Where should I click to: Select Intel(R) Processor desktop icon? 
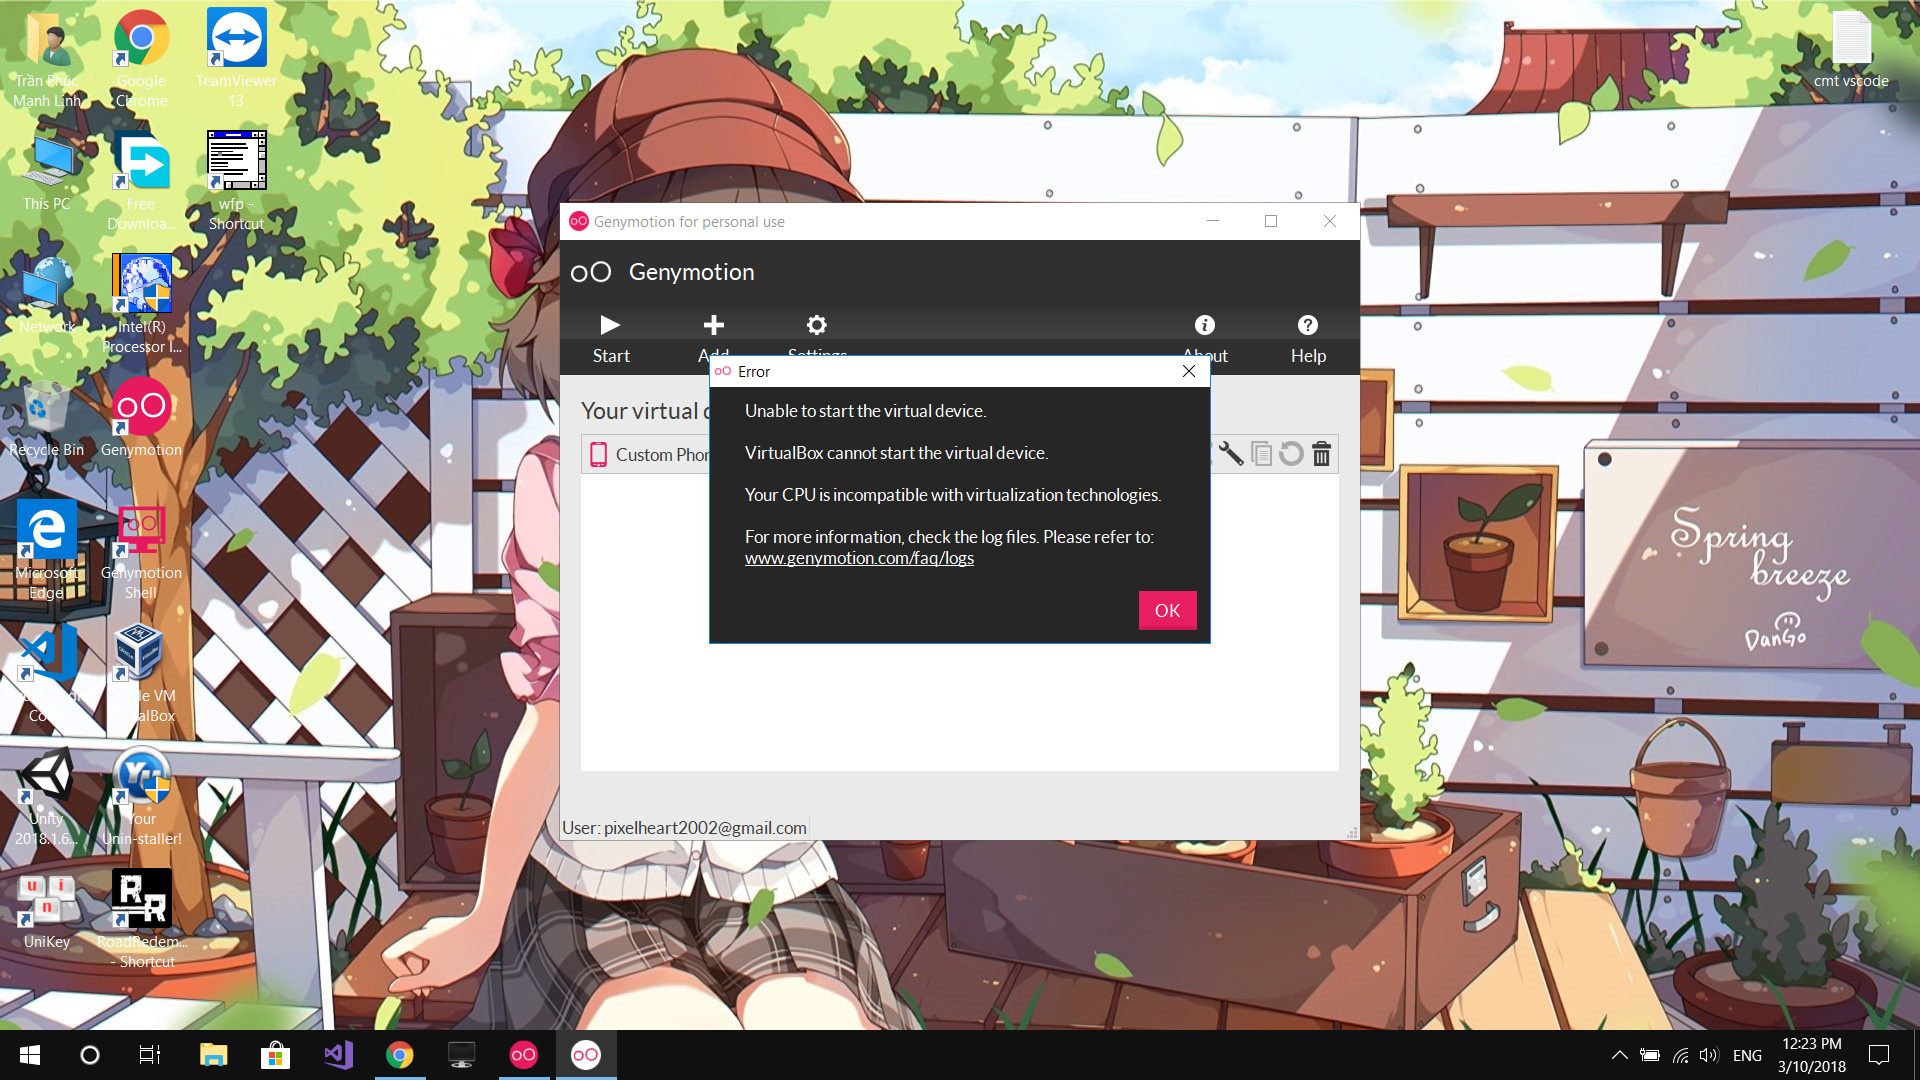tap(141, 305)
